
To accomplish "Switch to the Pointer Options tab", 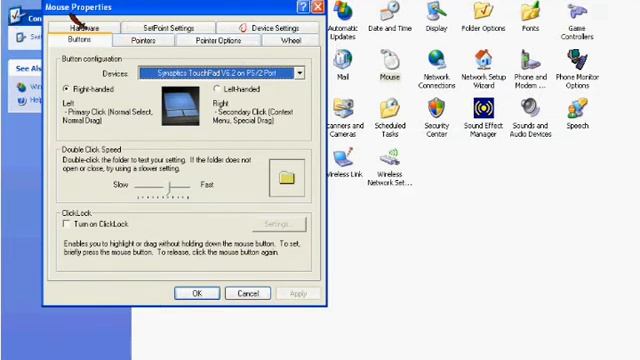I will coord(218,40).
